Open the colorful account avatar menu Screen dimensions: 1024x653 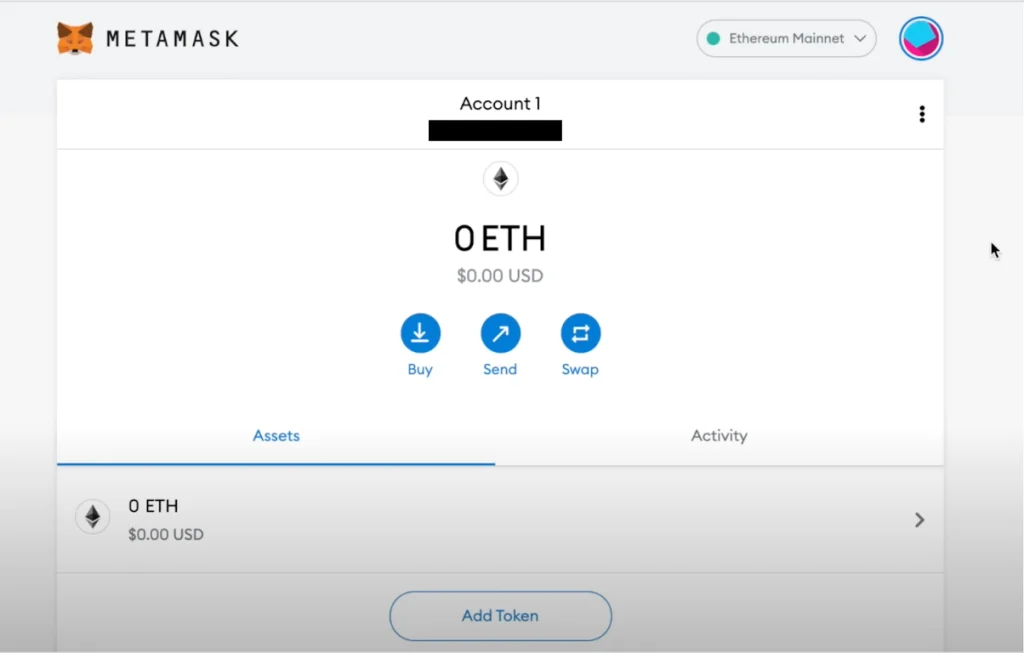pos(921,39)
